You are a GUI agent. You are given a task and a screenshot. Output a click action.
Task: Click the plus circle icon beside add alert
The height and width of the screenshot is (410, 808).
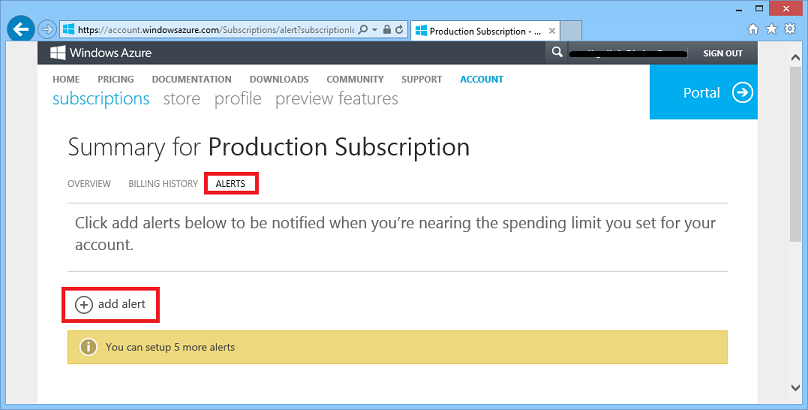click(84, 305)
